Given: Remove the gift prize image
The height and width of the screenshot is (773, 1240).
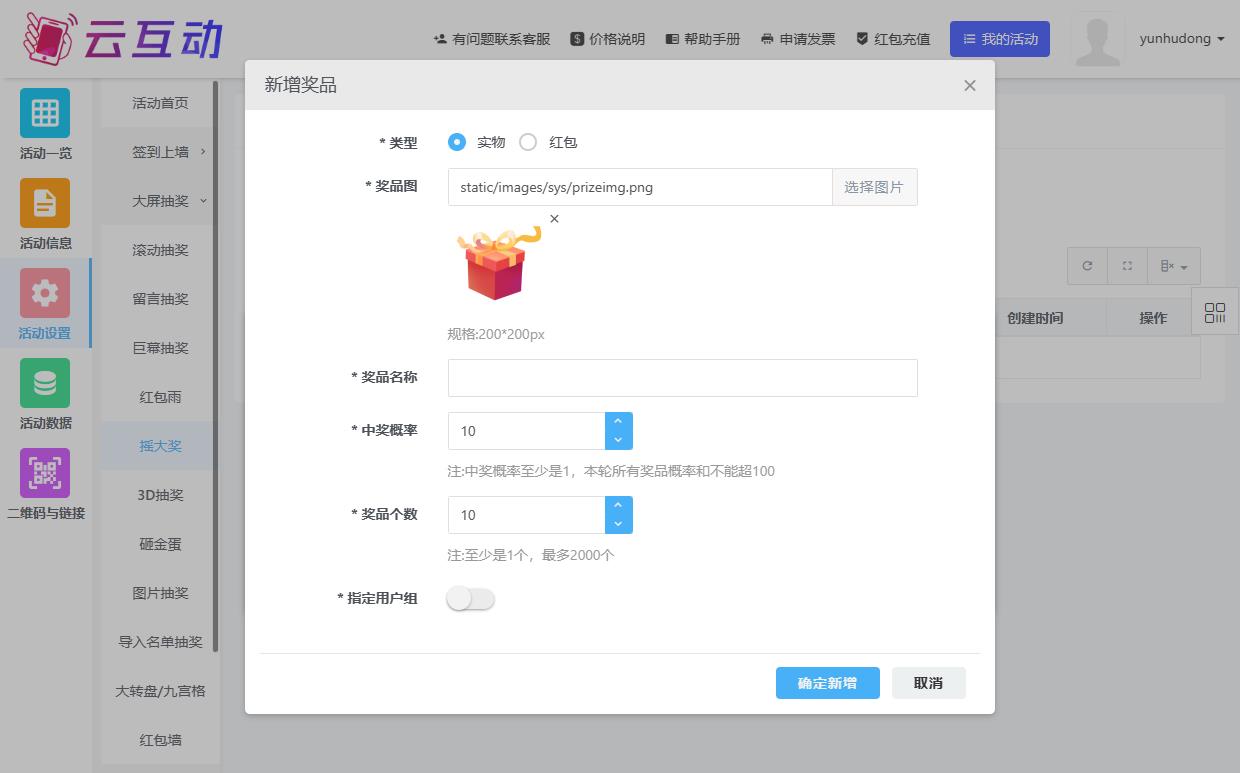Looking at the screenshot, I should tap(554, 219).
